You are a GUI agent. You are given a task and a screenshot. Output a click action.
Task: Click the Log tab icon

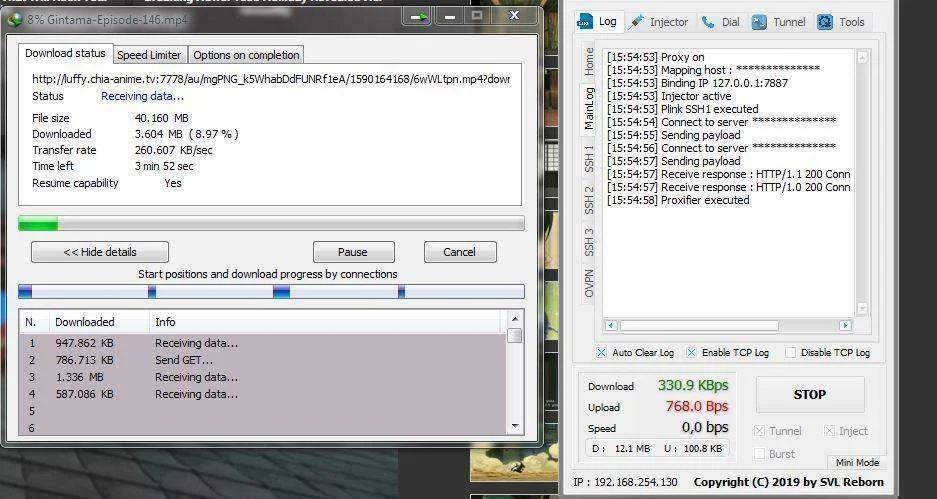(x=584, y=22)
